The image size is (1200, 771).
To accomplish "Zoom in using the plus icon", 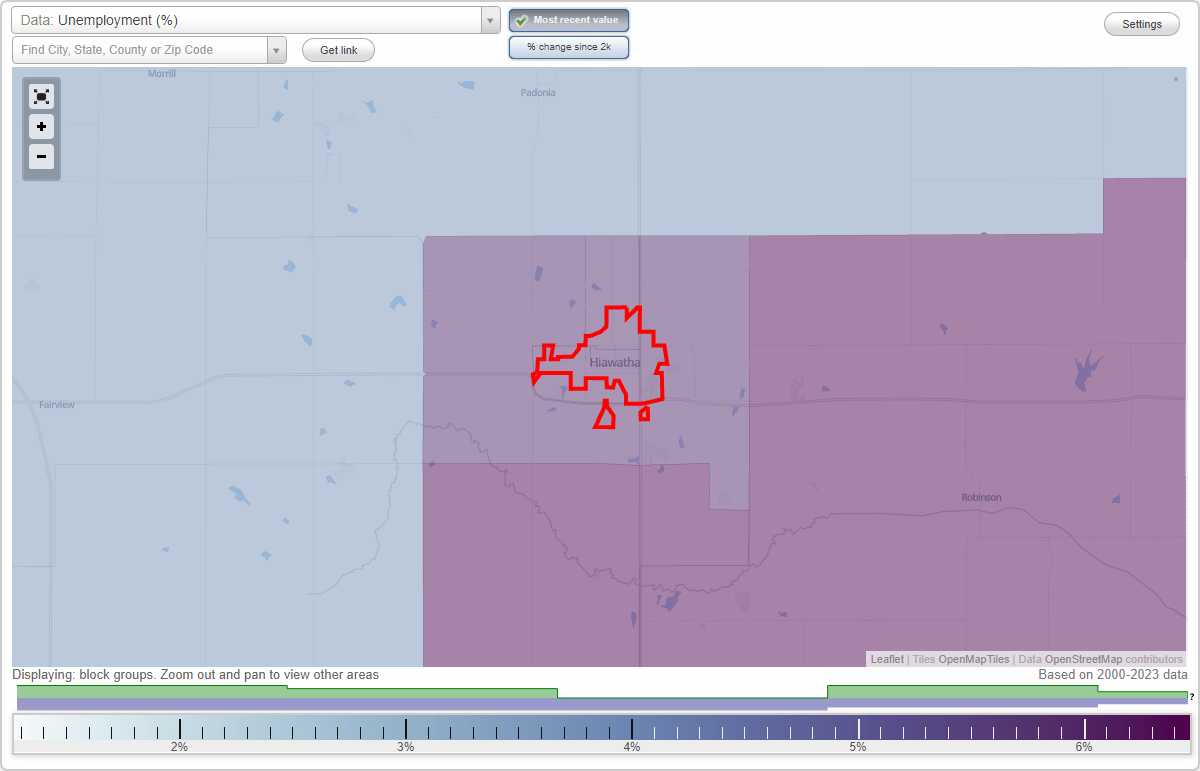I will [x=41, y=127].
